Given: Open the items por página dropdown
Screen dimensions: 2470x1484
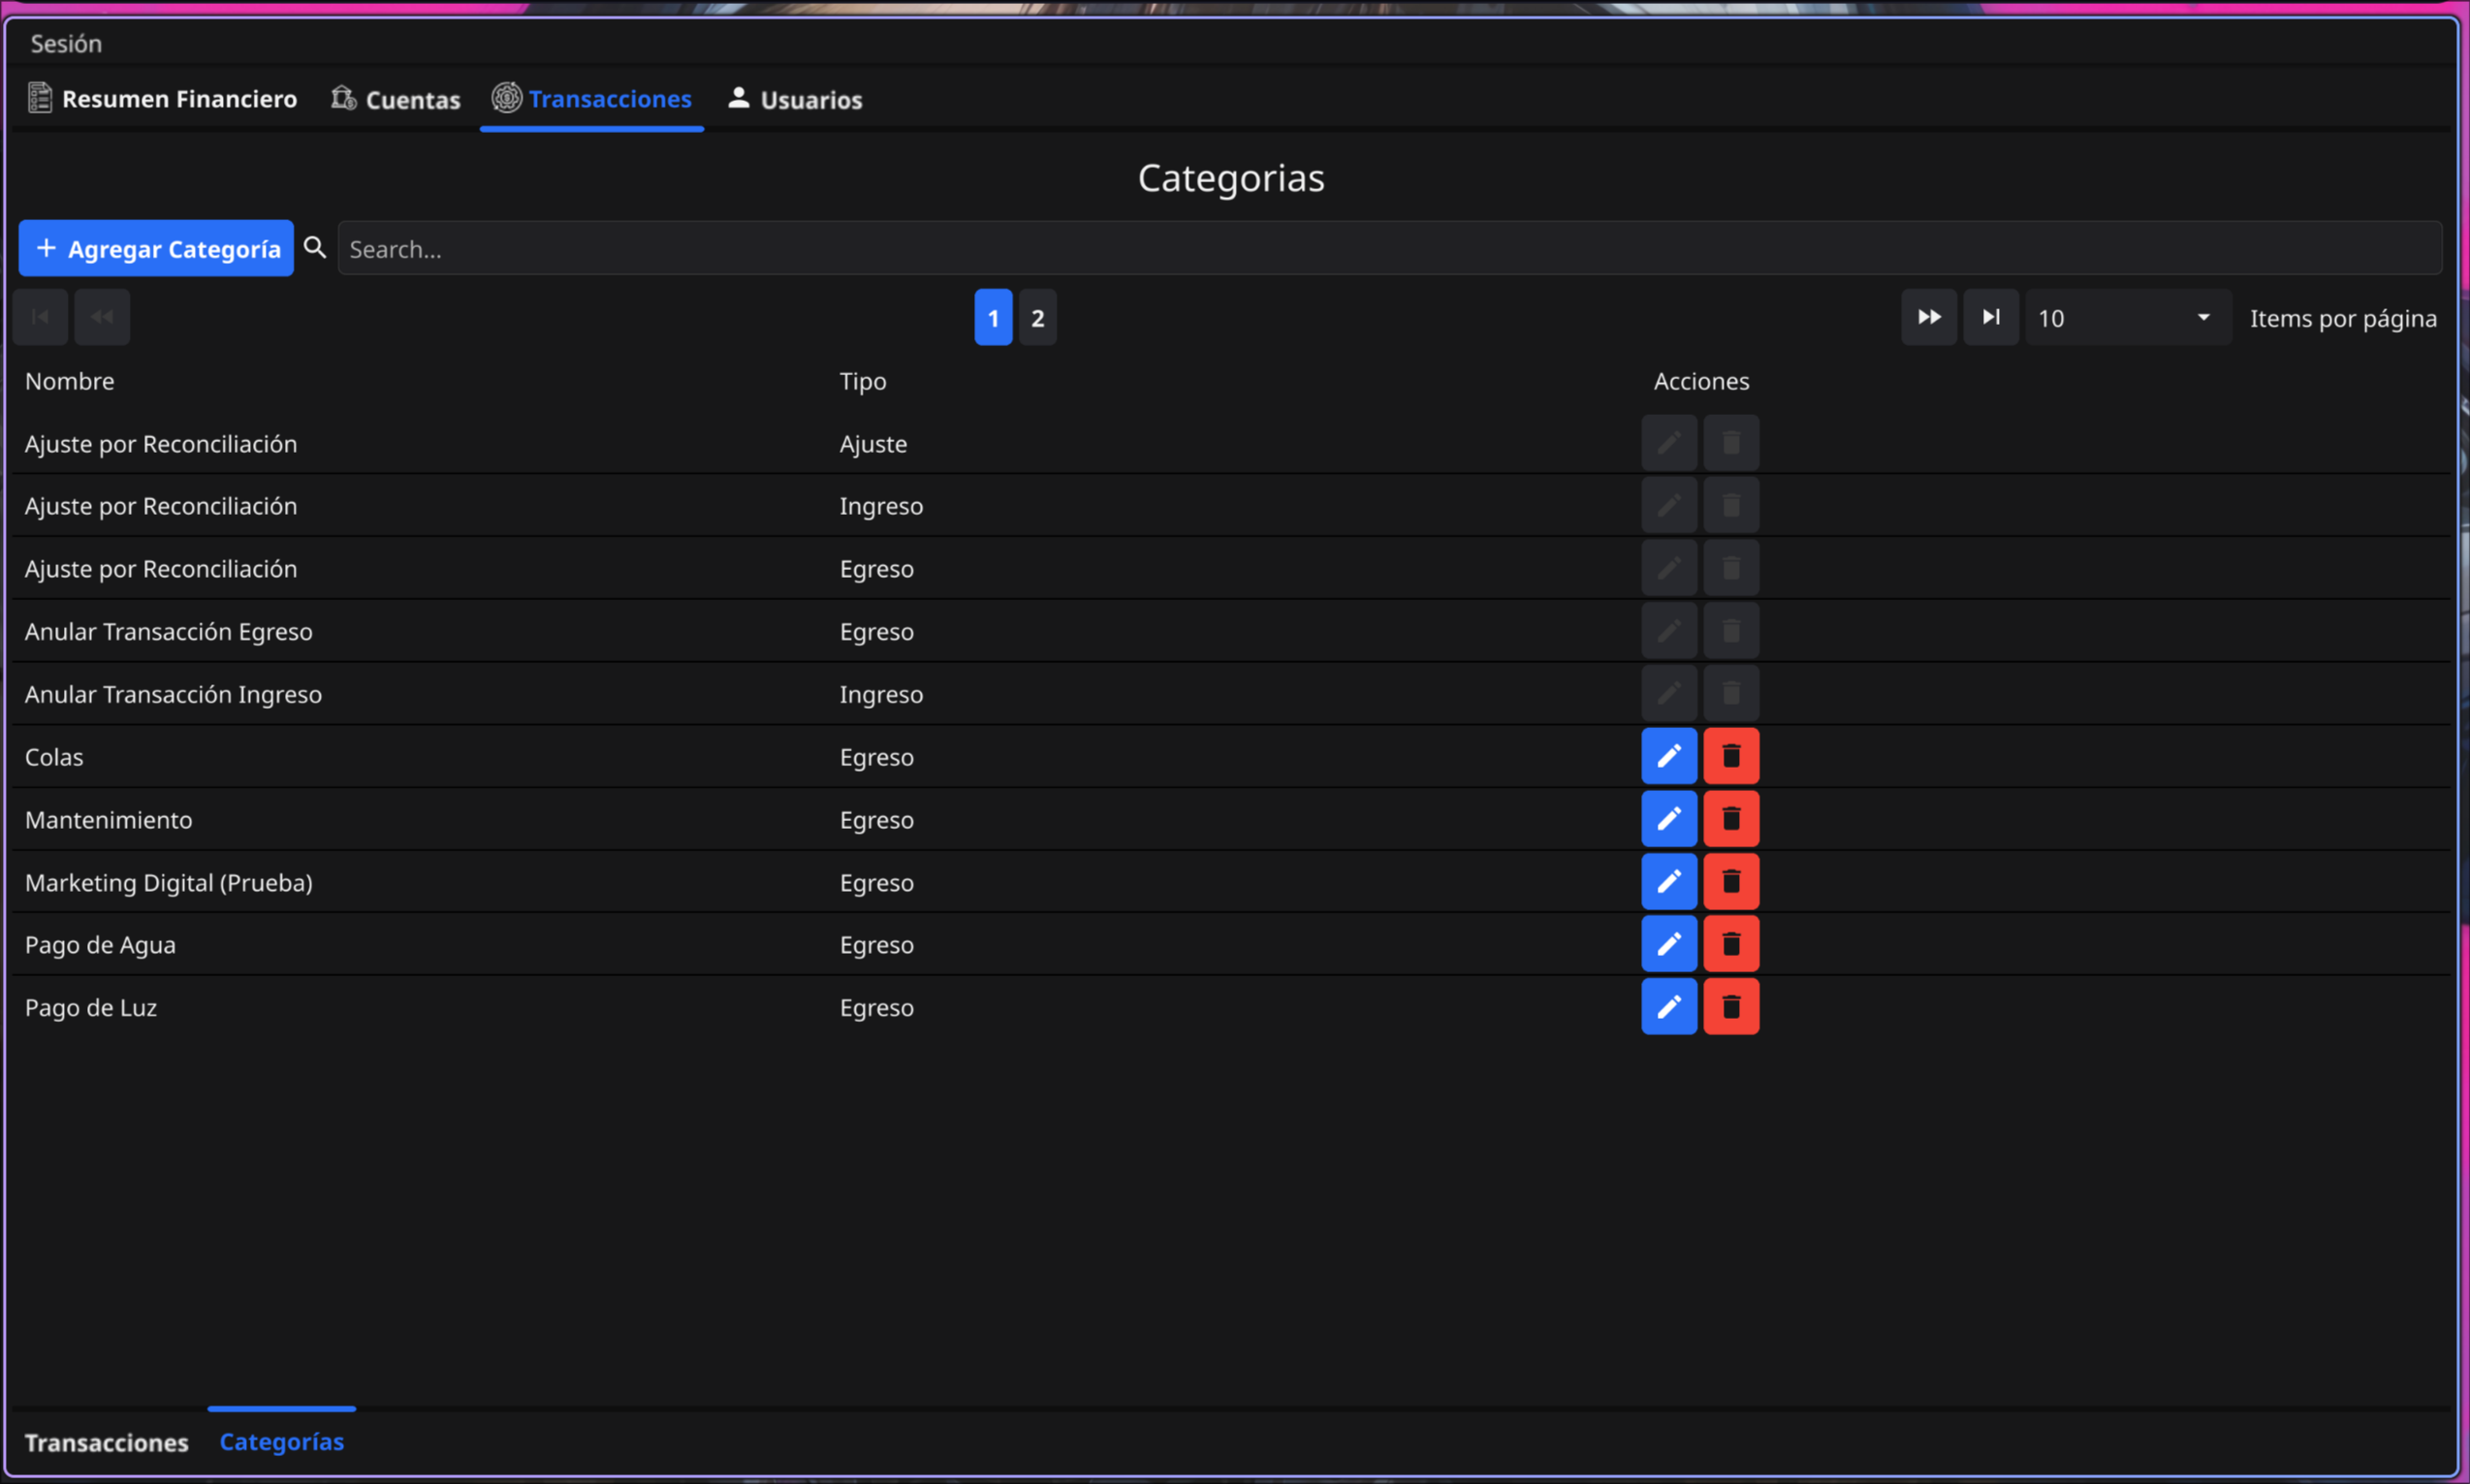Looking at the screenshot, I should point(2128,317).
